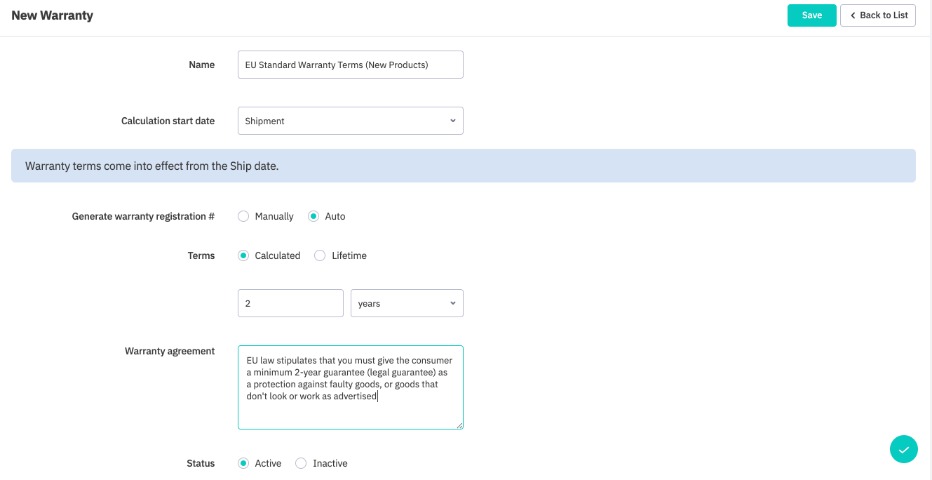Go back using Back to List button

pos(878,15)
